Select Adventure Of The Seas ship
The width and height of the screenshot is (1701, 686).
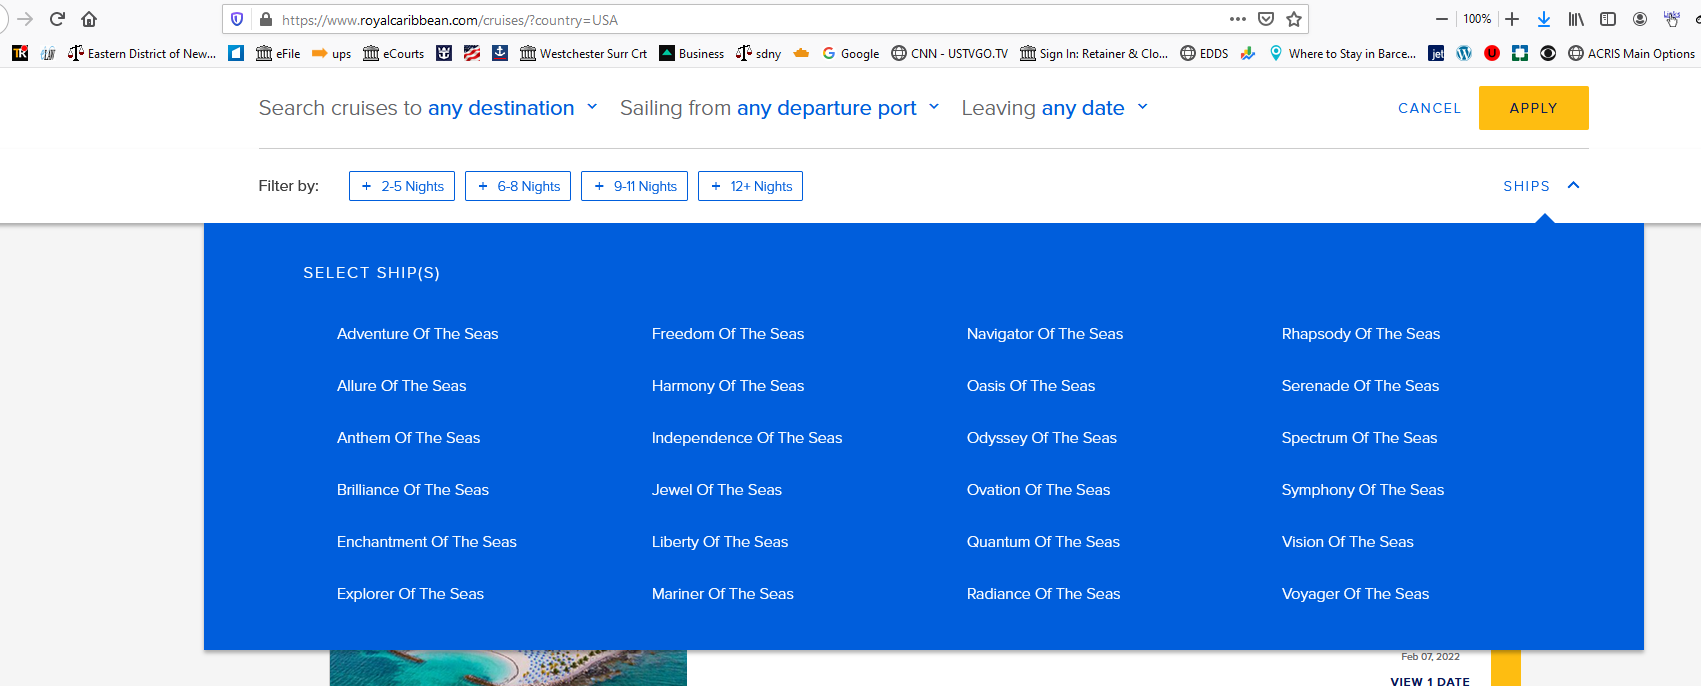(x=417, y=334)
